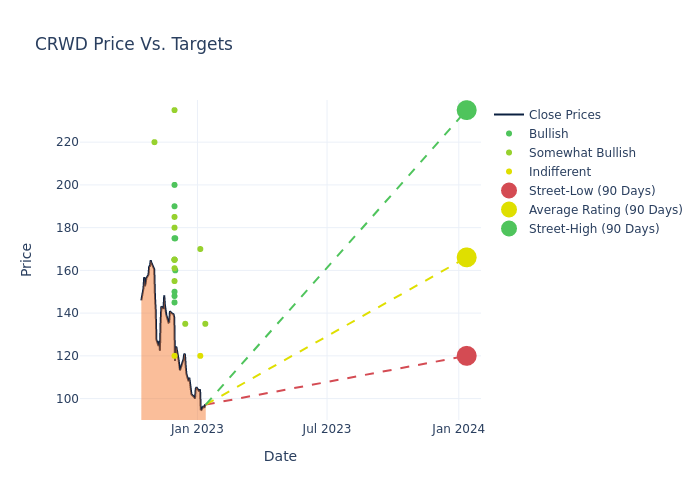The image size is (700, 500).
Task: Click the 220 y-axis tick label
Action: (68, 142)
